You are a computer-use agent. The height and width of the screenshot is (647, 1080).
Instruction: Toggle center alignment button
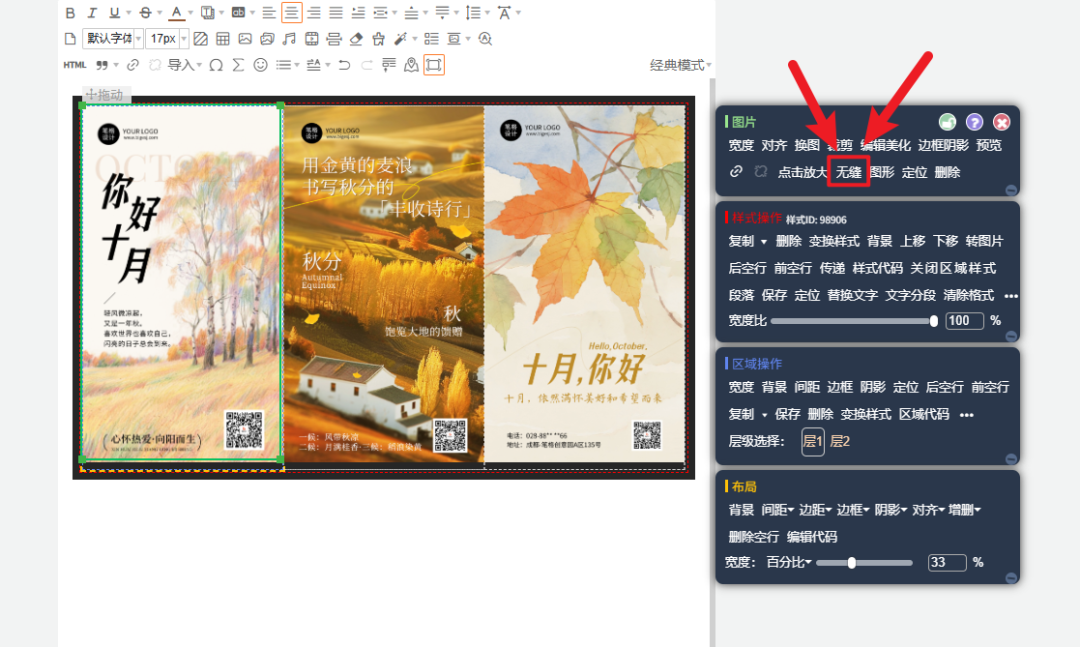tap(291, 12)
